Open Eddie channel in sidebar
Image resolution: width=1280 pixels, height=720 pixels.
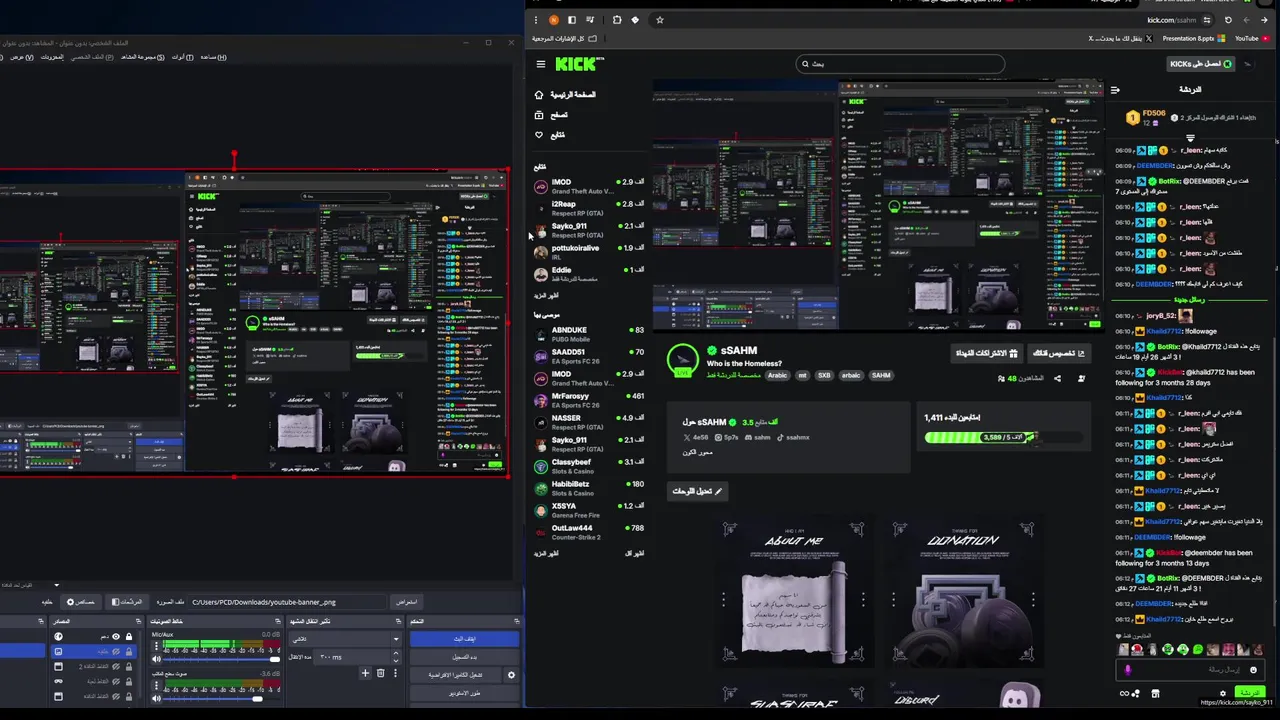(590, 274)
